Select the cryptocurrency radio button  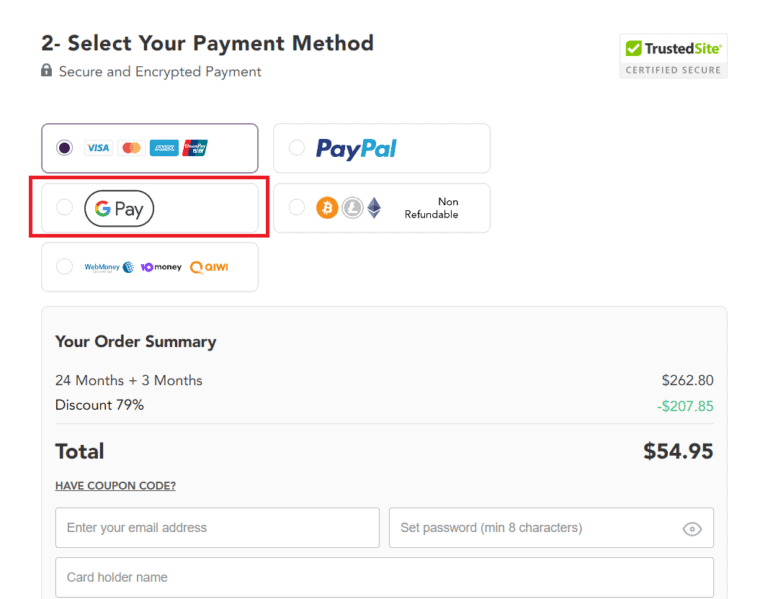click(x=297, y=207)
